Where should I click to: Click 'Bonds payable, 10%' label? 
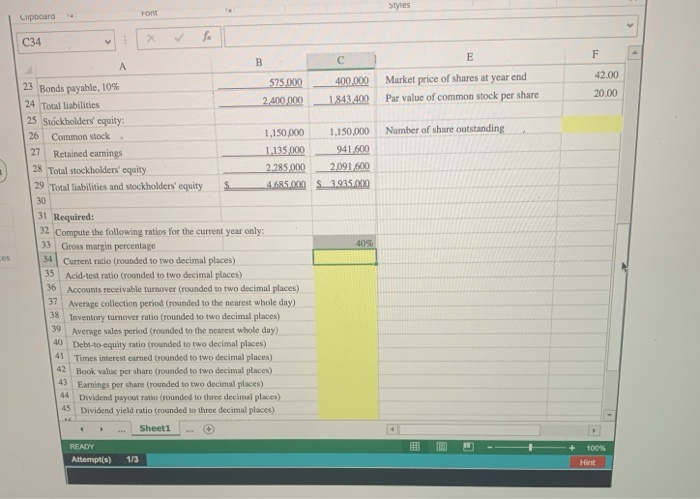click(x=79, y=87)
